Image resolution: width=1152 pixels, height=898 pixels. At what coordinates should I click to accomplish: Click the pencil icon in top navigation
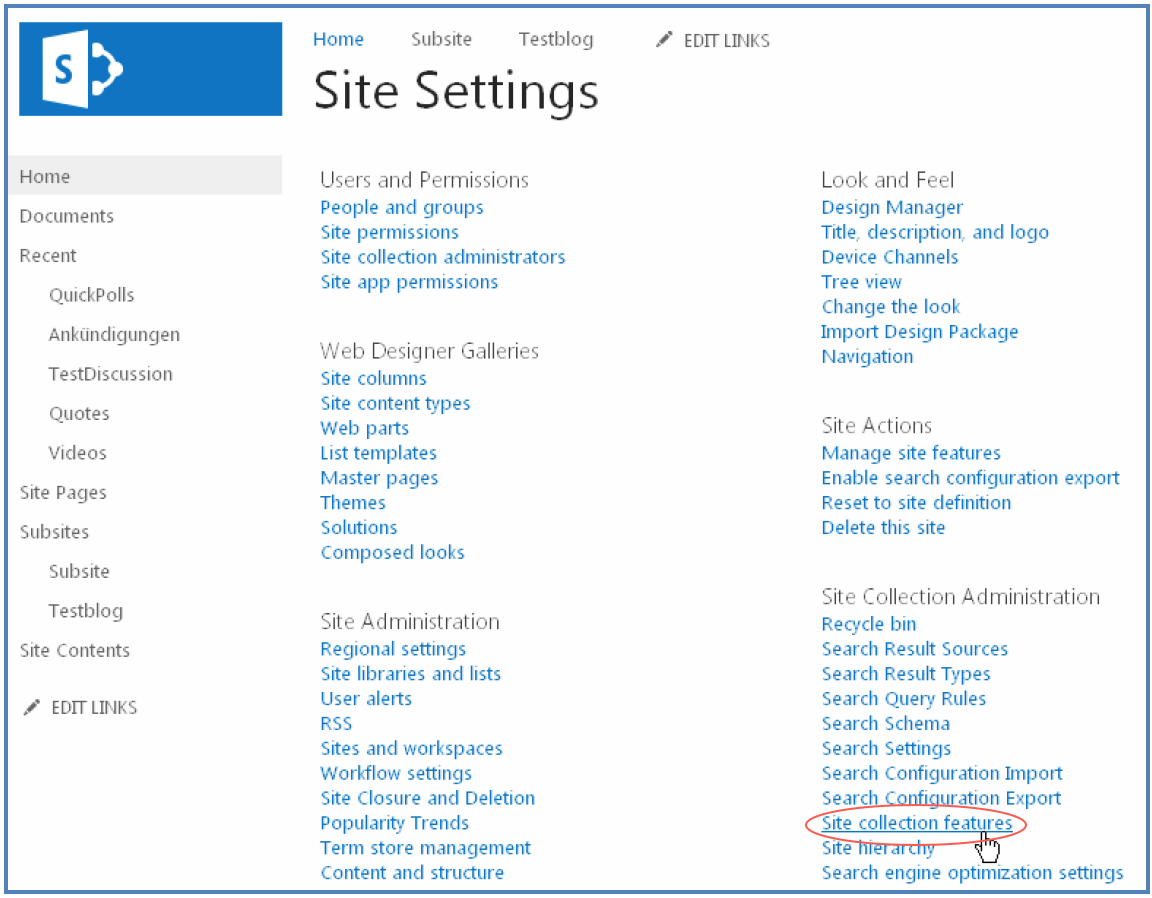tap(664, 40)
